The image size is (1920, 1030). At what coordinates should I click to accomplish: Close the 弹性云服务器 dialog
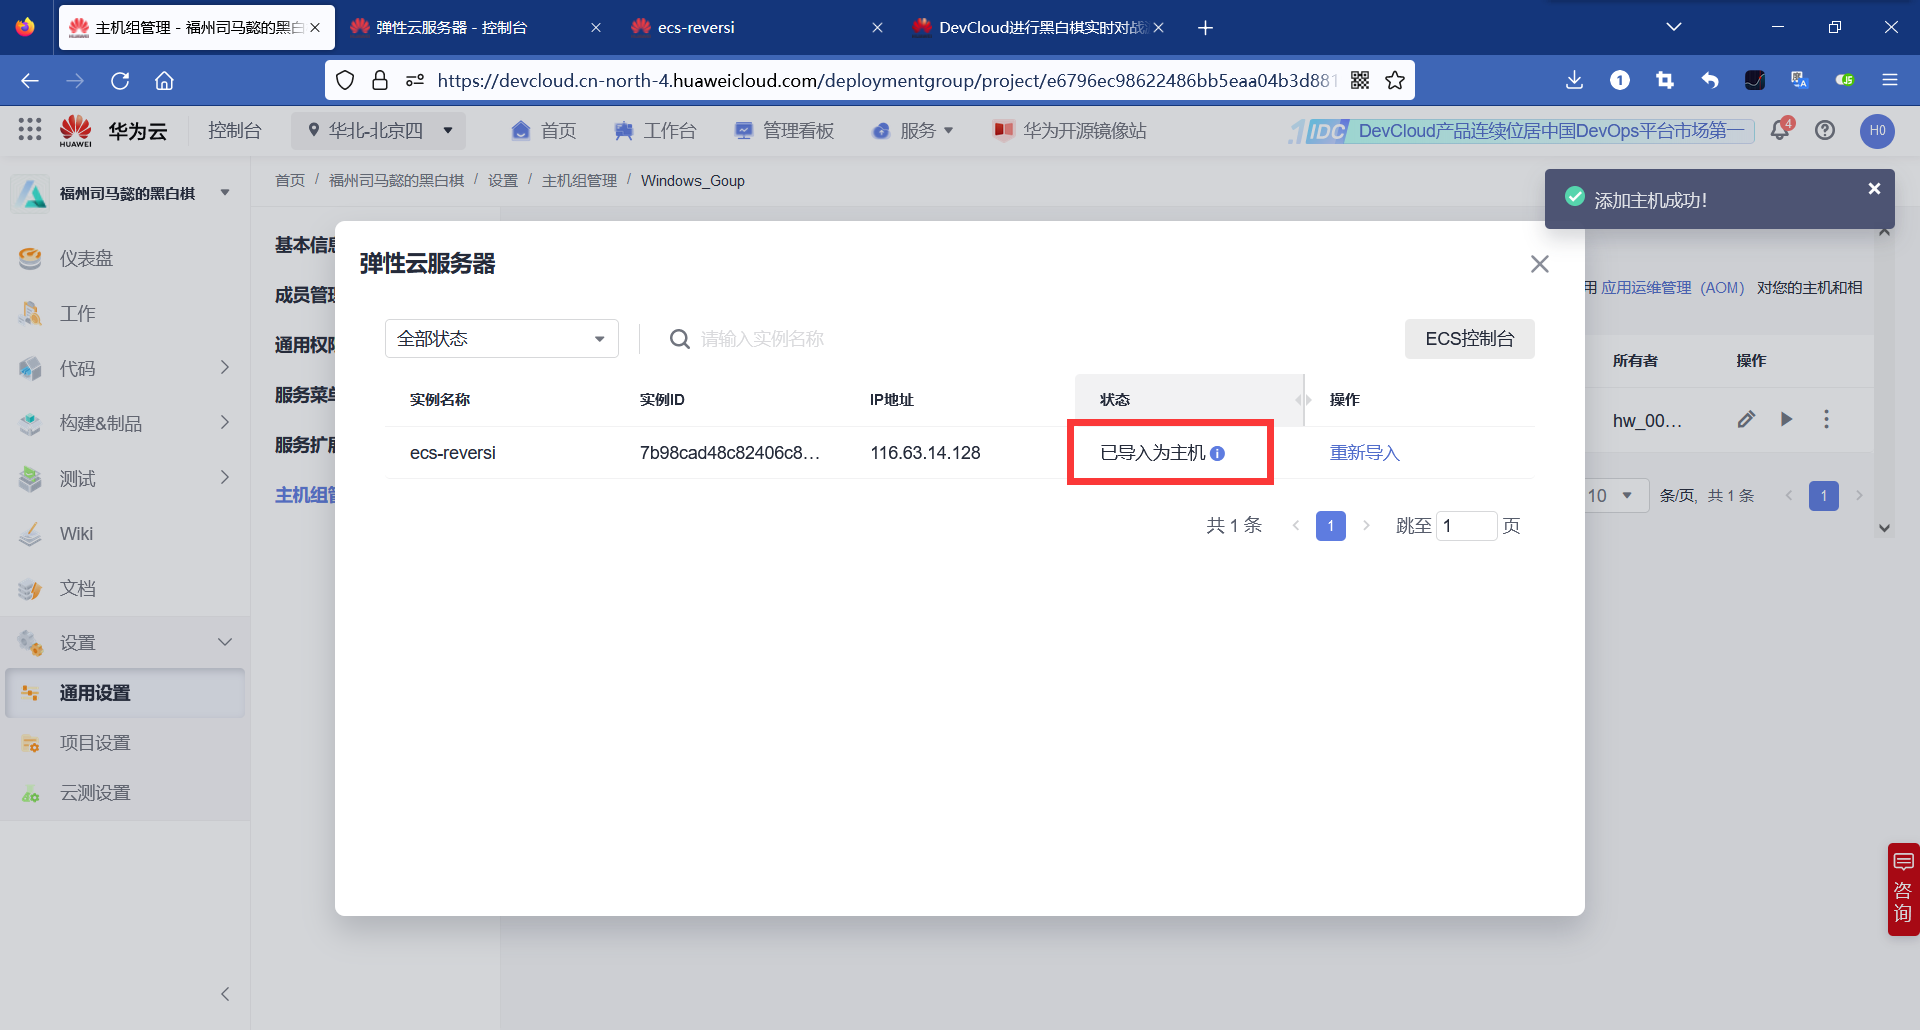tap(1539, 264)
